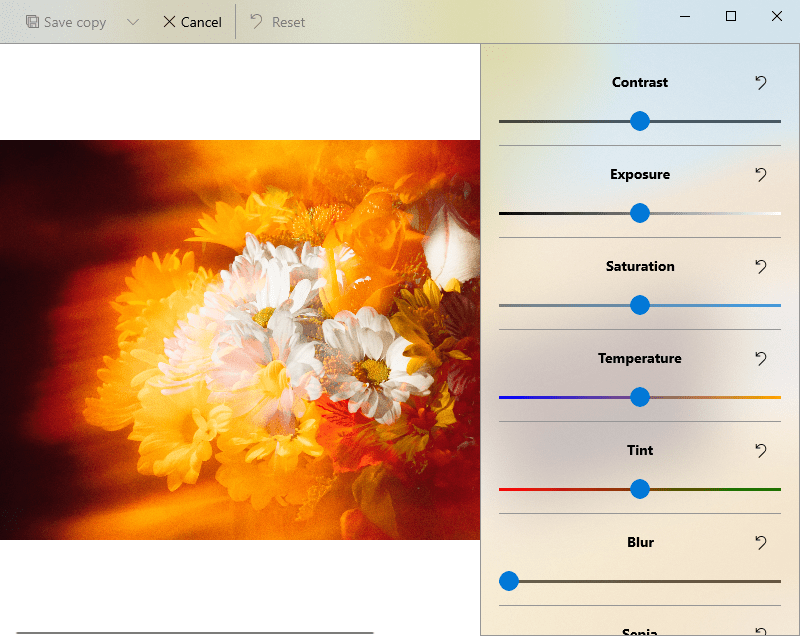Reset the Tint adjustment
This screenshot has height=636, width=800.
pos(761,451)
